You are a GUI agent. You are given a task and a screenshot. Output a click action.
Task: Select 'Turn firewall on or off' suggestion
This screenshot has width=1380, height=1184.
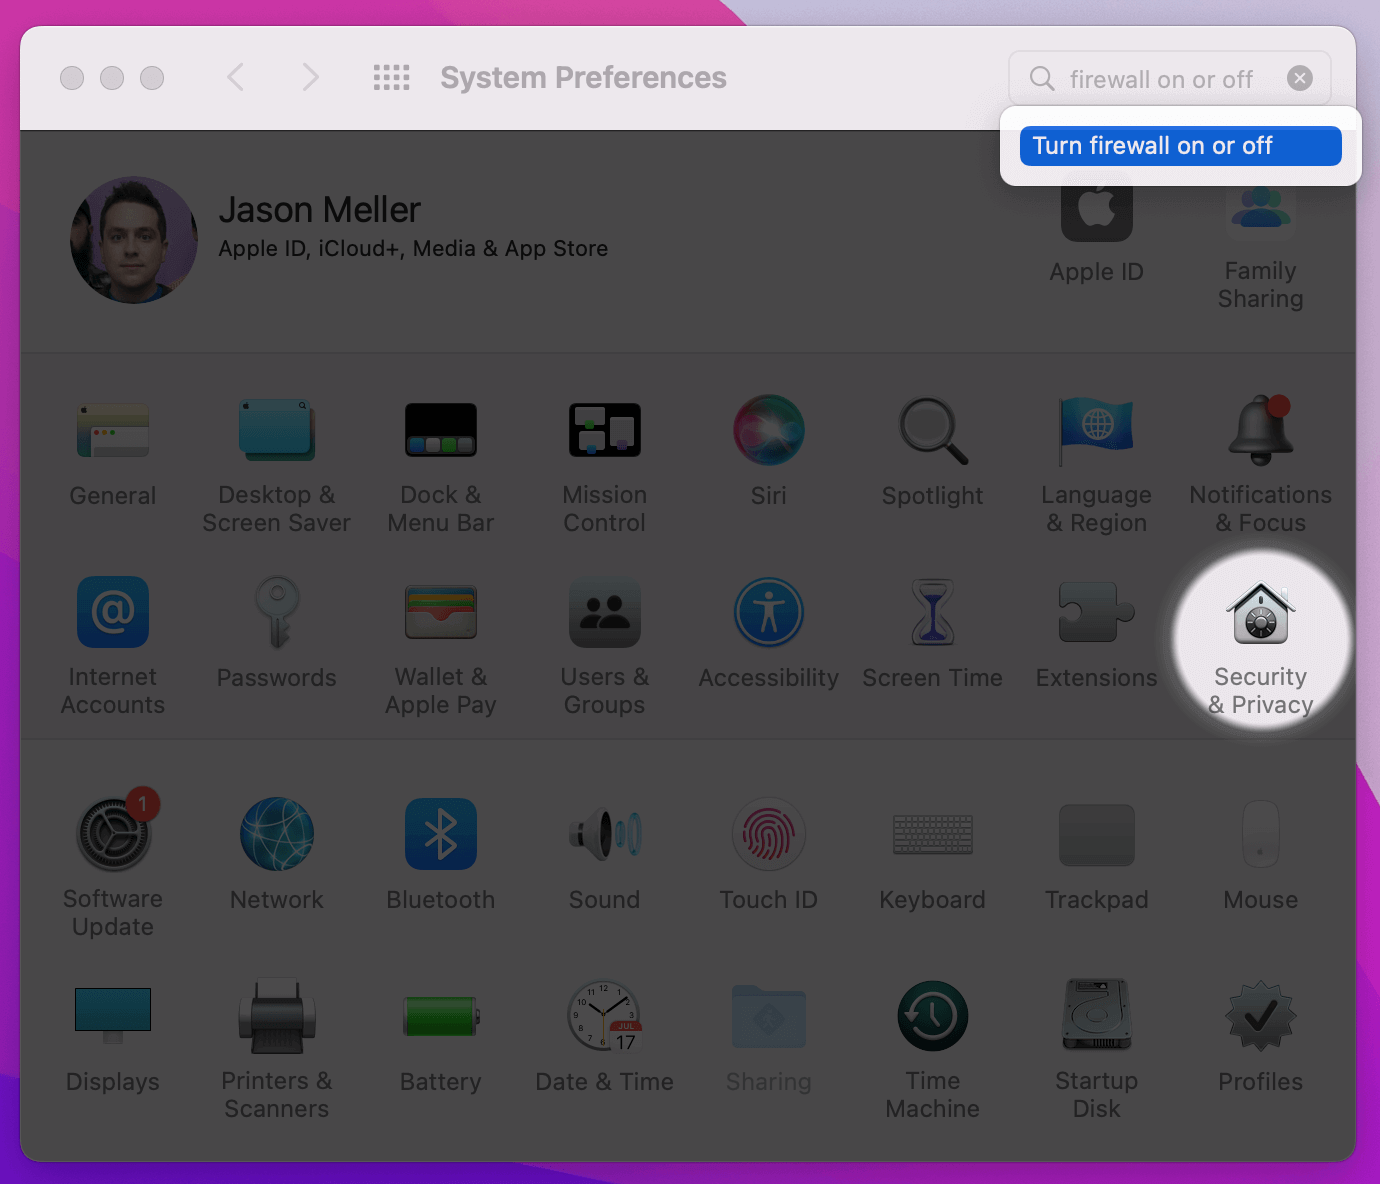[1180, 146]
